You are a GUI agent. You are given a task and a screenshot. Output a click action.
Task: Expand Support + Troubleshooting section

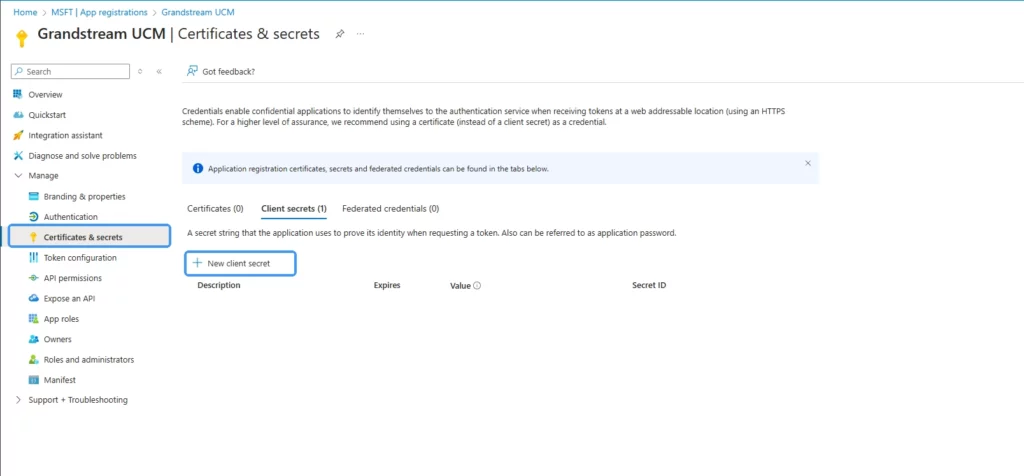tap(18, 400)
